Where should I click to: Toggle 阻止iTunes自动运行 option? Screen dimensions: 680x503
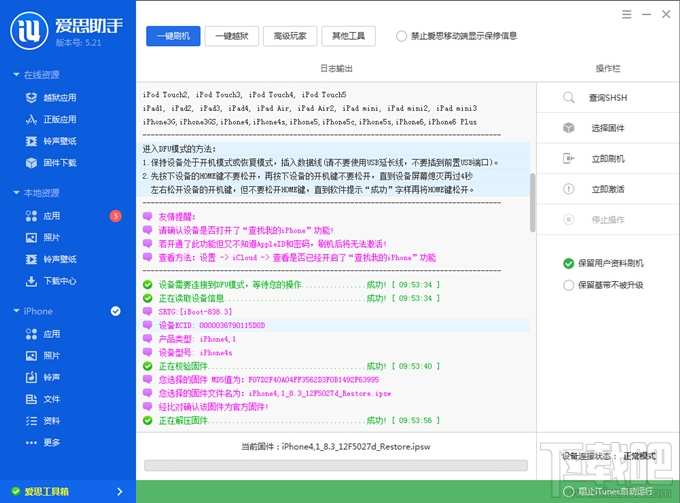568,491
